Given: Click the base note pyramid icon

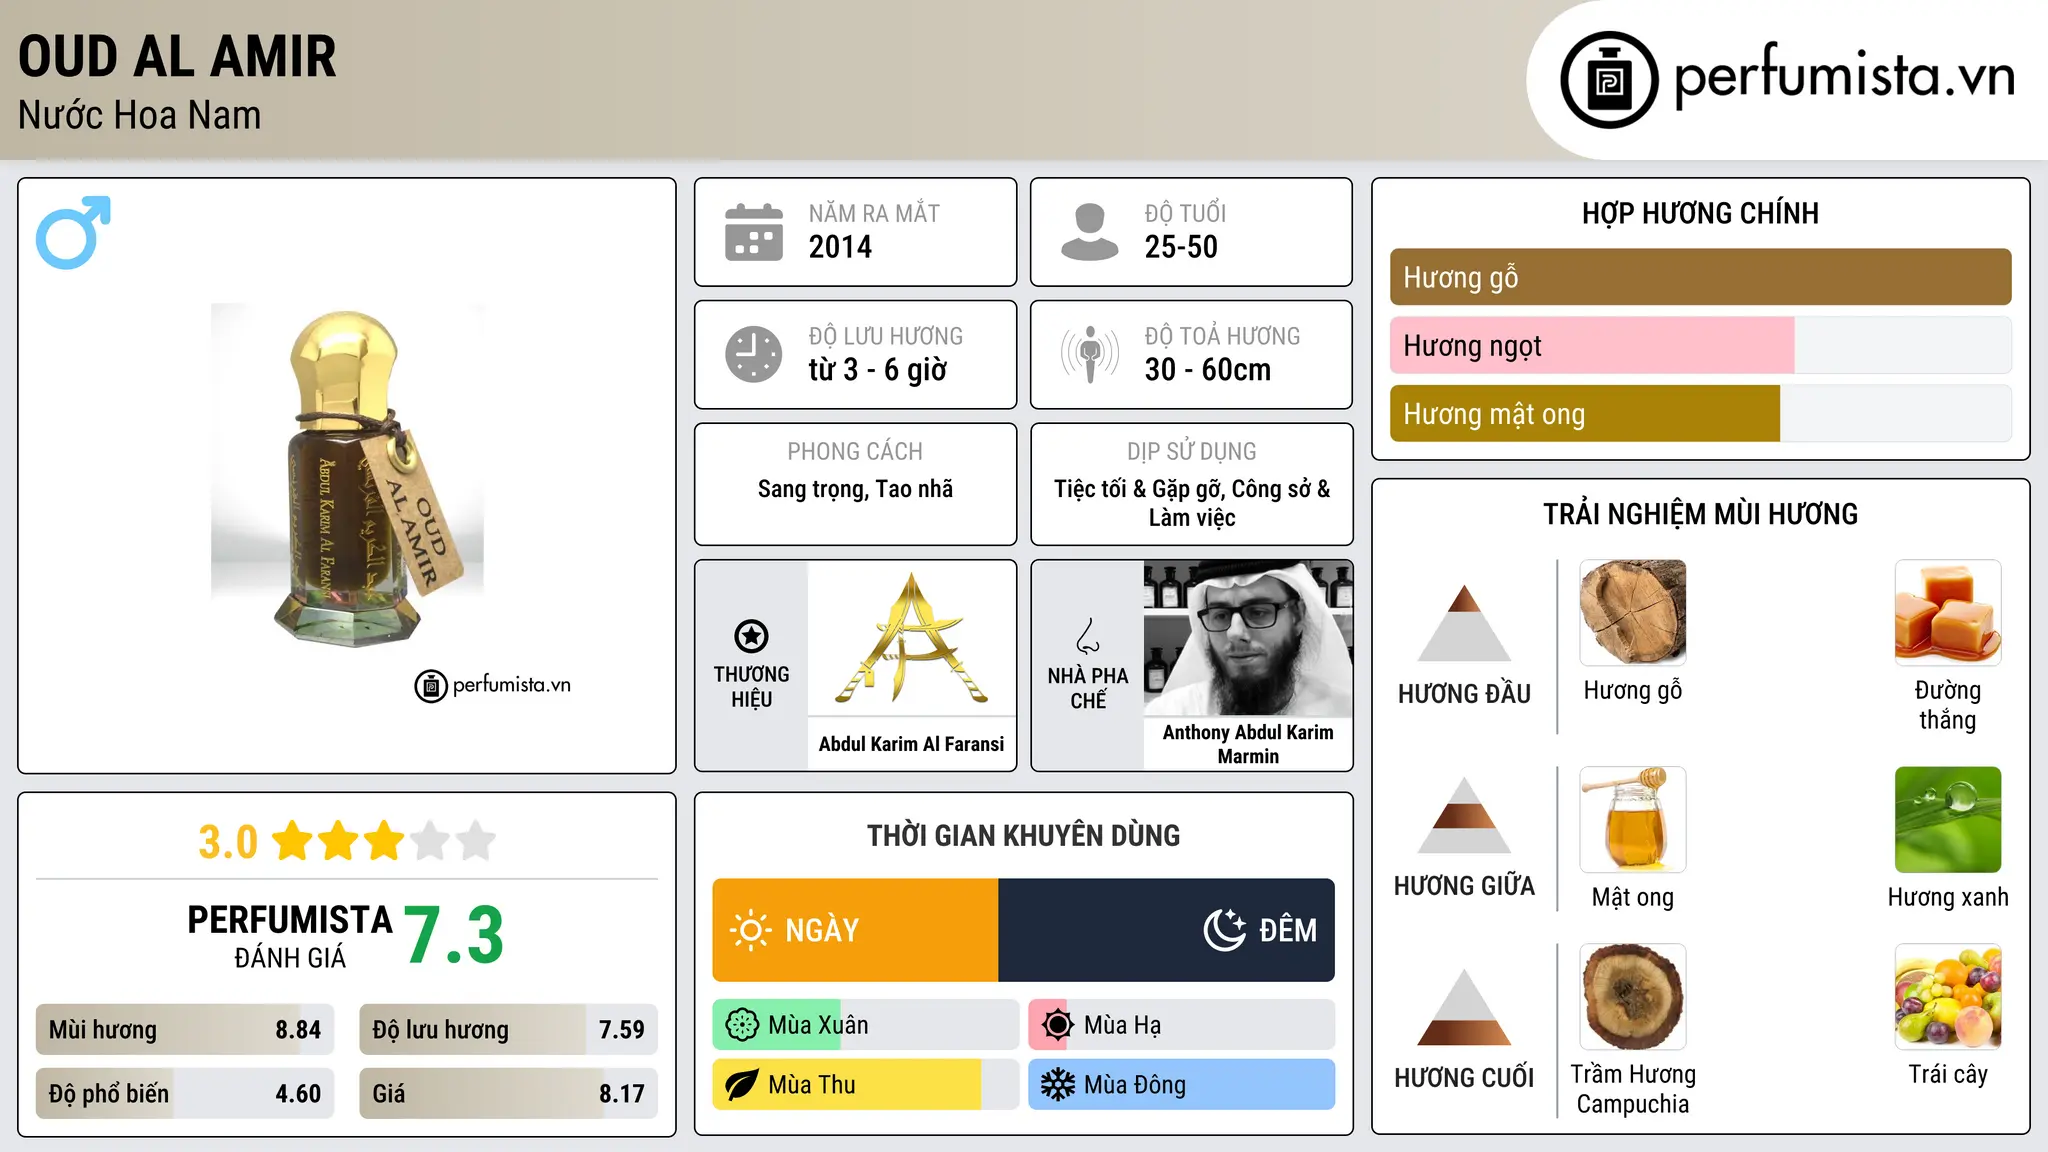Looking at the screenshot, I should coord(1464,1007).
